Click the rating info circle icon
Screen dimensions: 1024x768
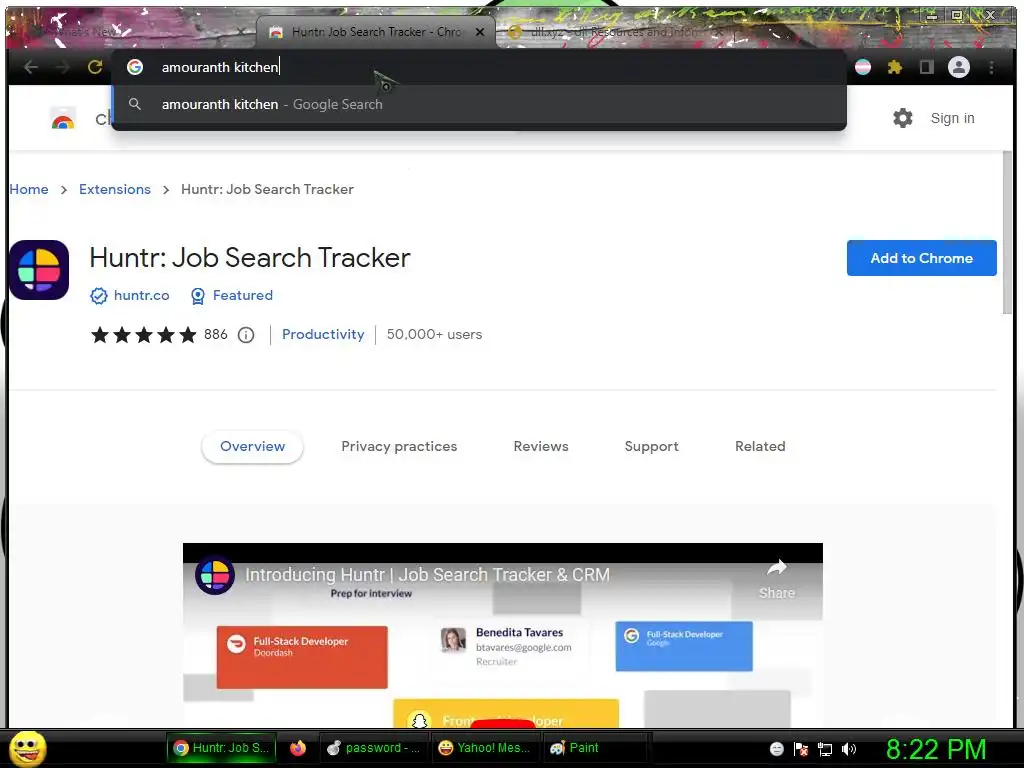(246, 335)
